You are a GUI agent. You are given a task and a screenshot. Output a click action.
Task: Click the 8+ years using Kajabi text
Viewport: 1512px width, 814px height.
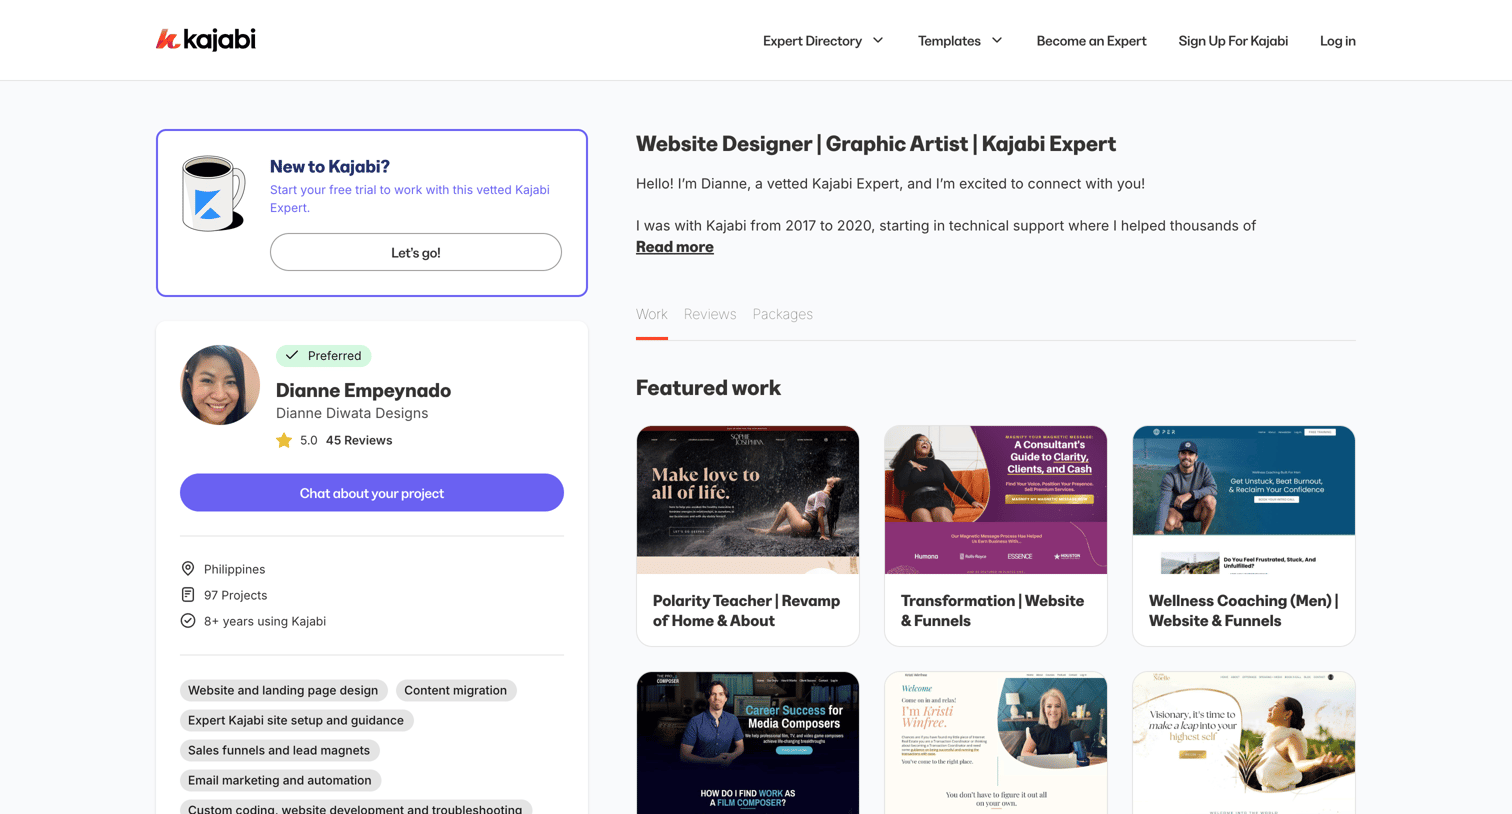pos(265,621)
